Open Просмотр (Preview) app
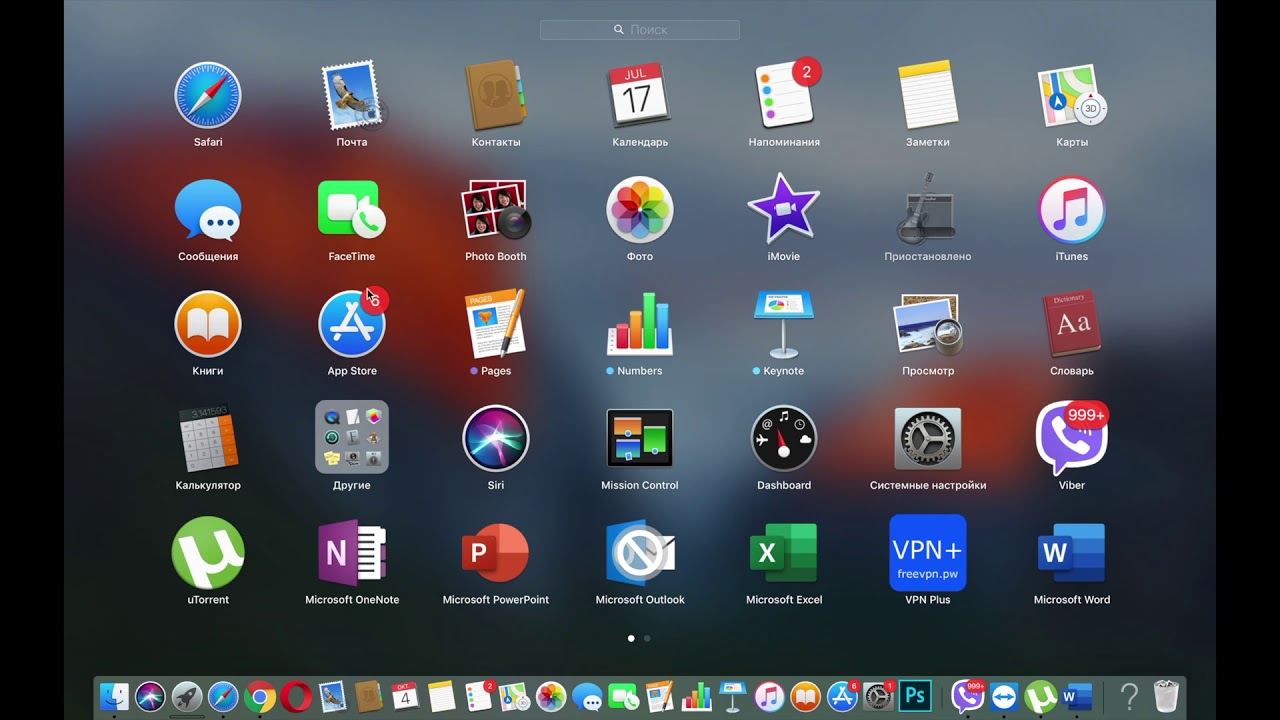This screenshot has width=1280, height=720. [928, 324]
